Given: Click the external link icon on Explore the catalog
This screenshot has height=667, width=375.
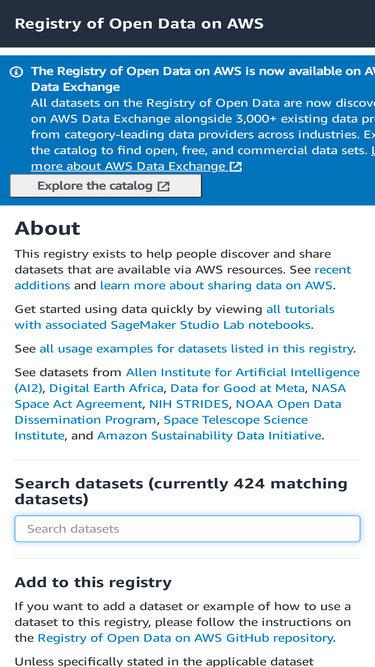Looking at the screenshot, I should pos(163,186).
